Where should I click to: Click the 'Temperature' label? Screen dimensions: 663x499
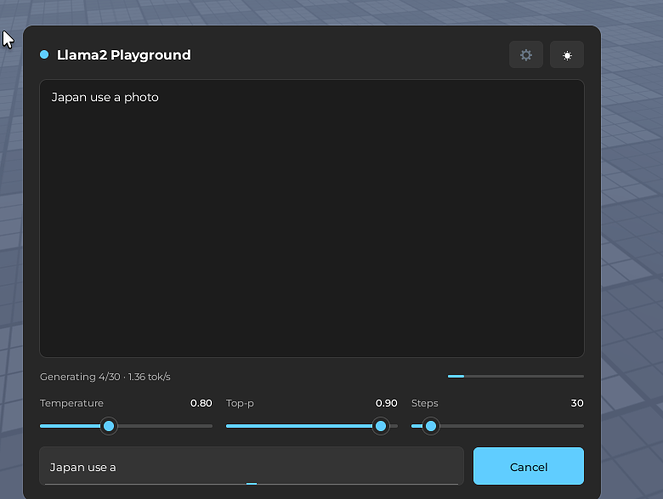coord(71,403)
